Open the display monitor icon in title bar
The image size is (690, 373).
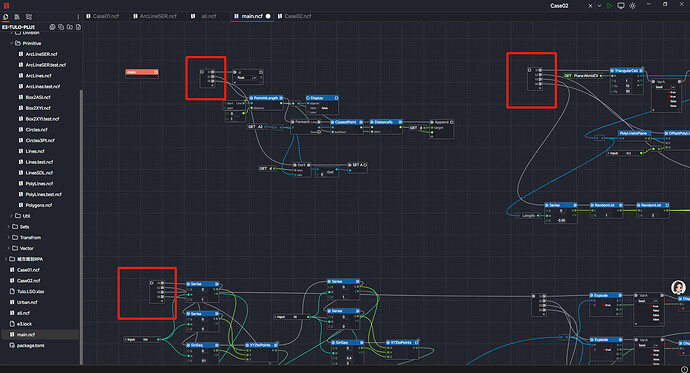(620, 6)
